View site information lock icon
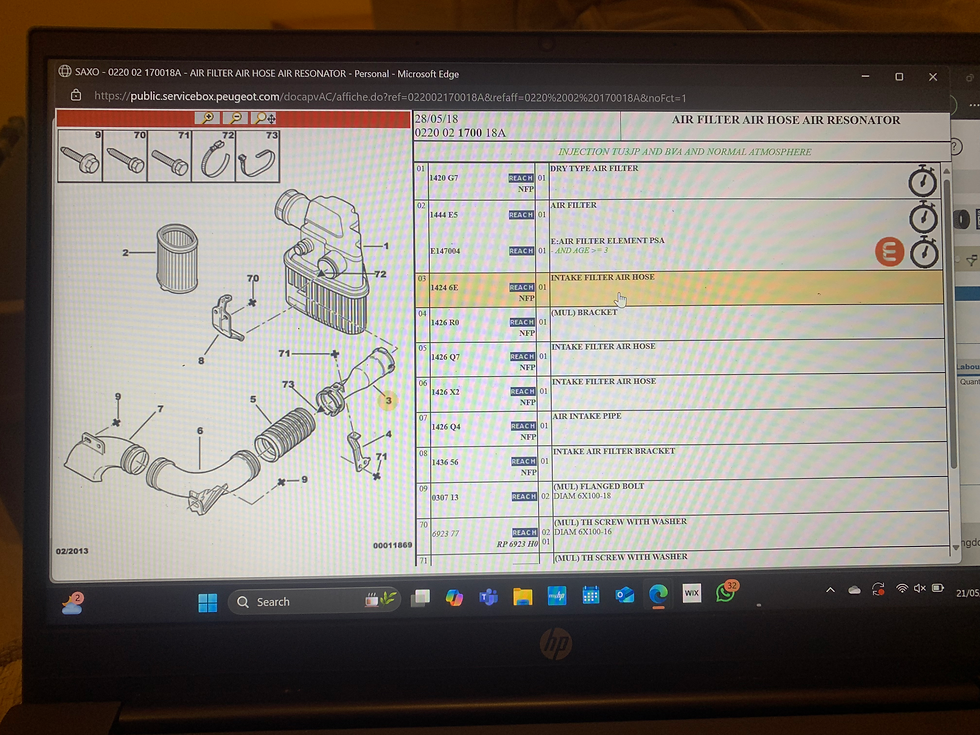The image size is (980, 735). (76, 96)
